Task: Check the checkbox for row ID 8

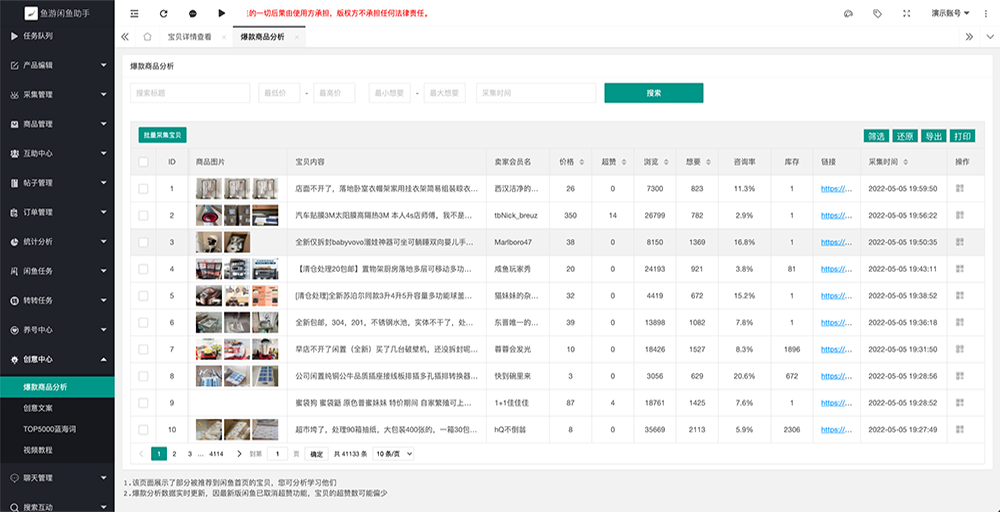Action: point(143,376)
